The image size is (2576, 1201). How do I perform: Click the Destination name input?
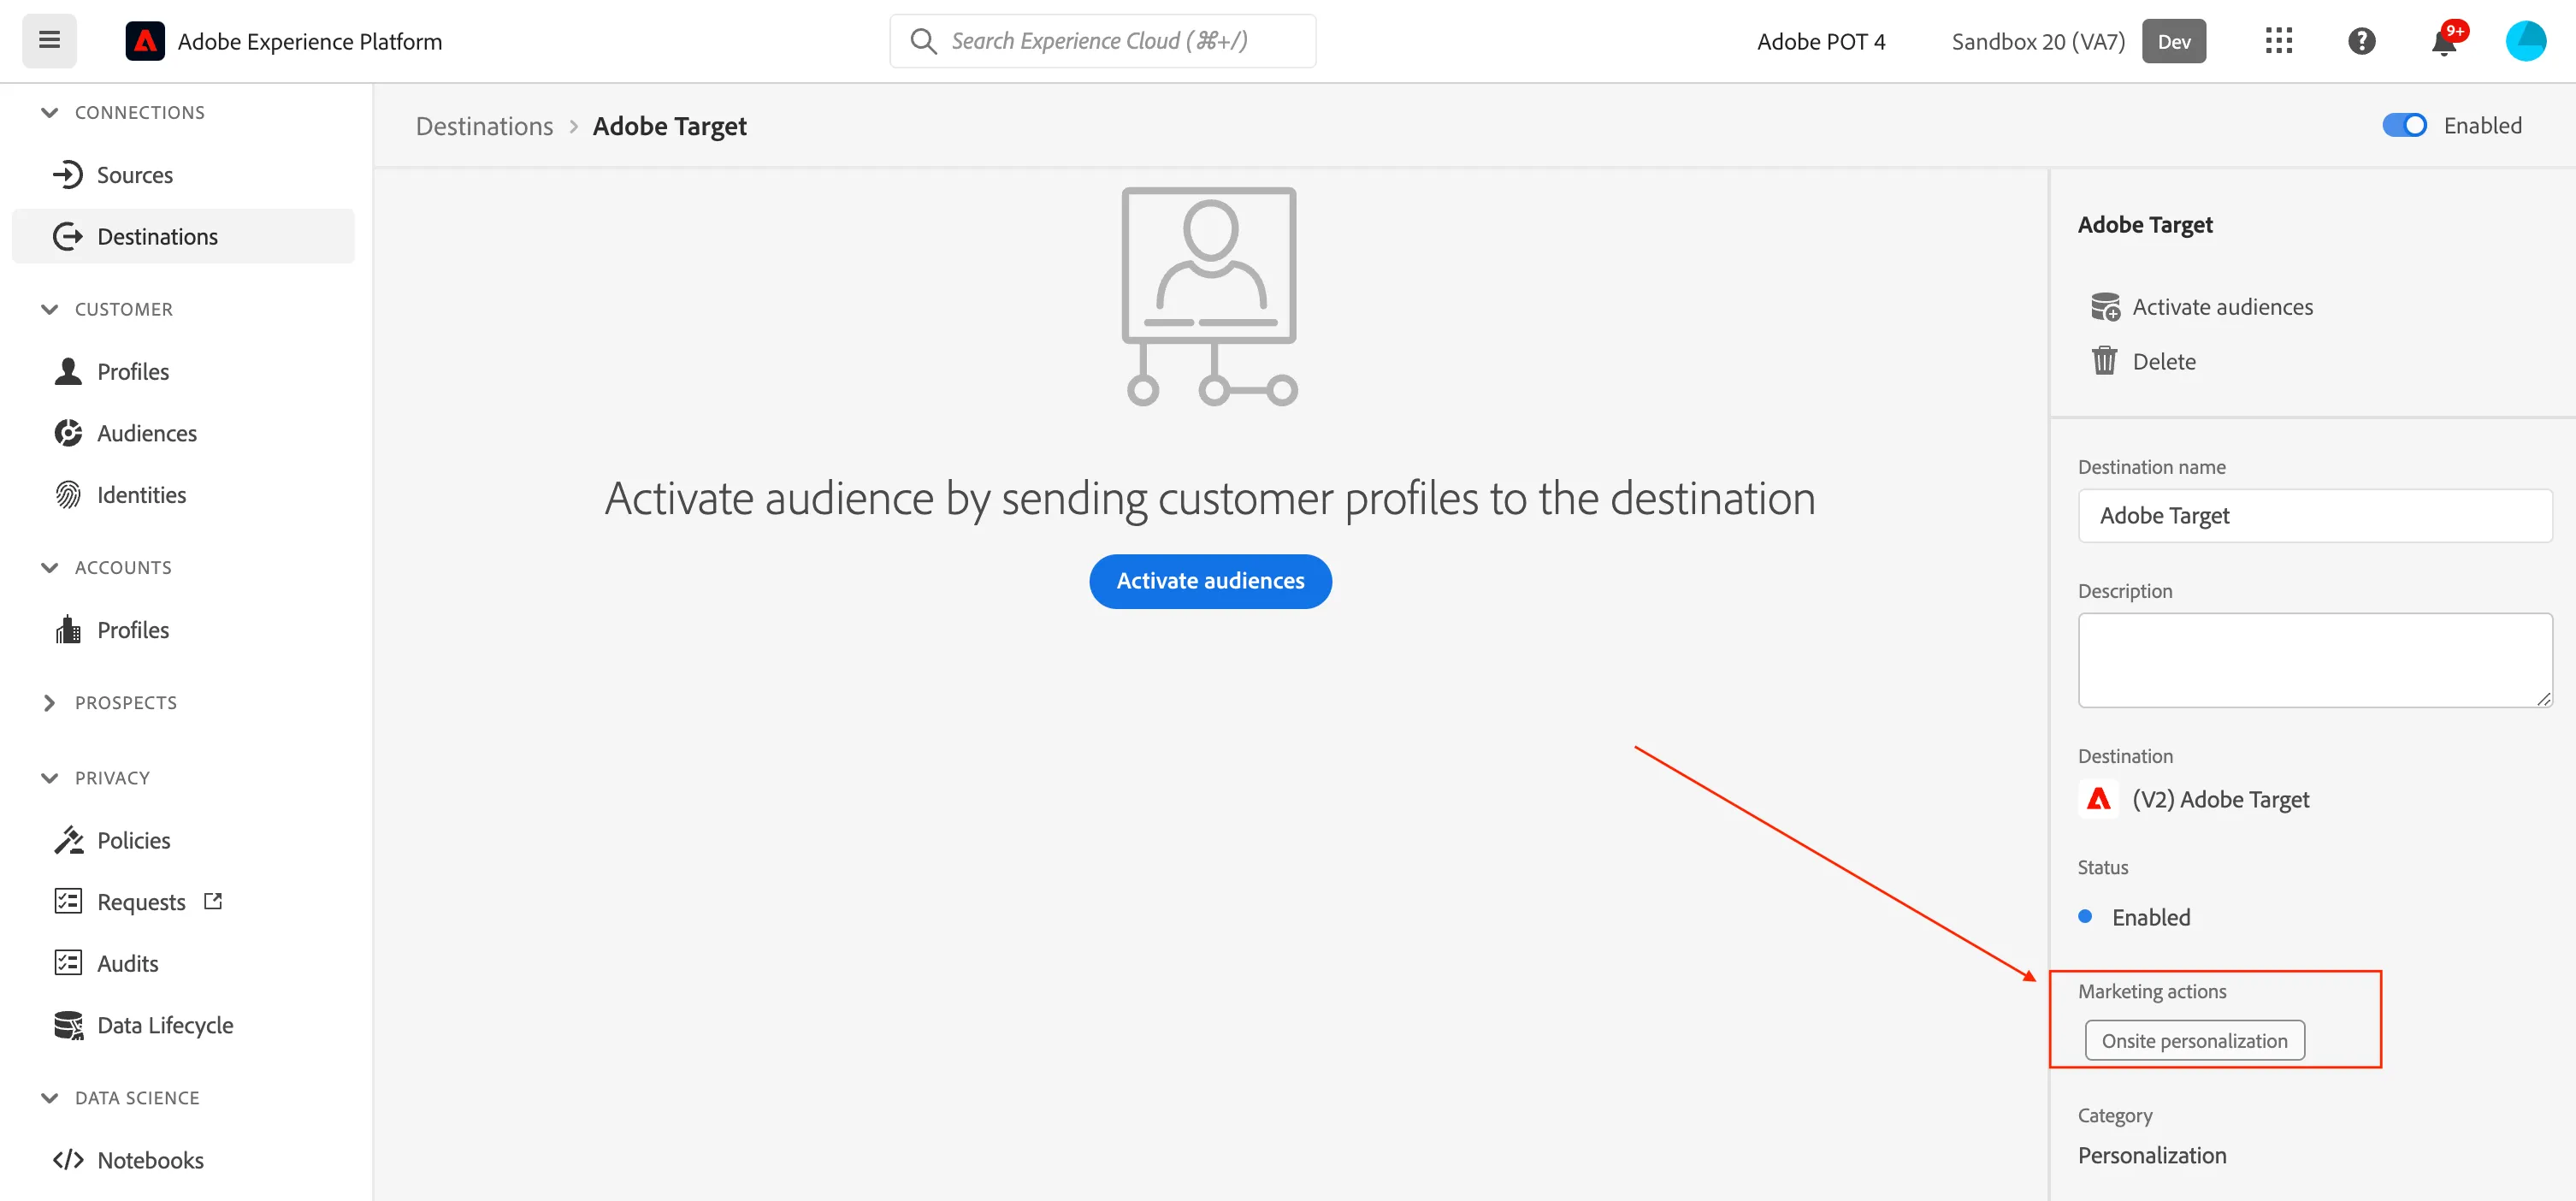[2315, 516]
